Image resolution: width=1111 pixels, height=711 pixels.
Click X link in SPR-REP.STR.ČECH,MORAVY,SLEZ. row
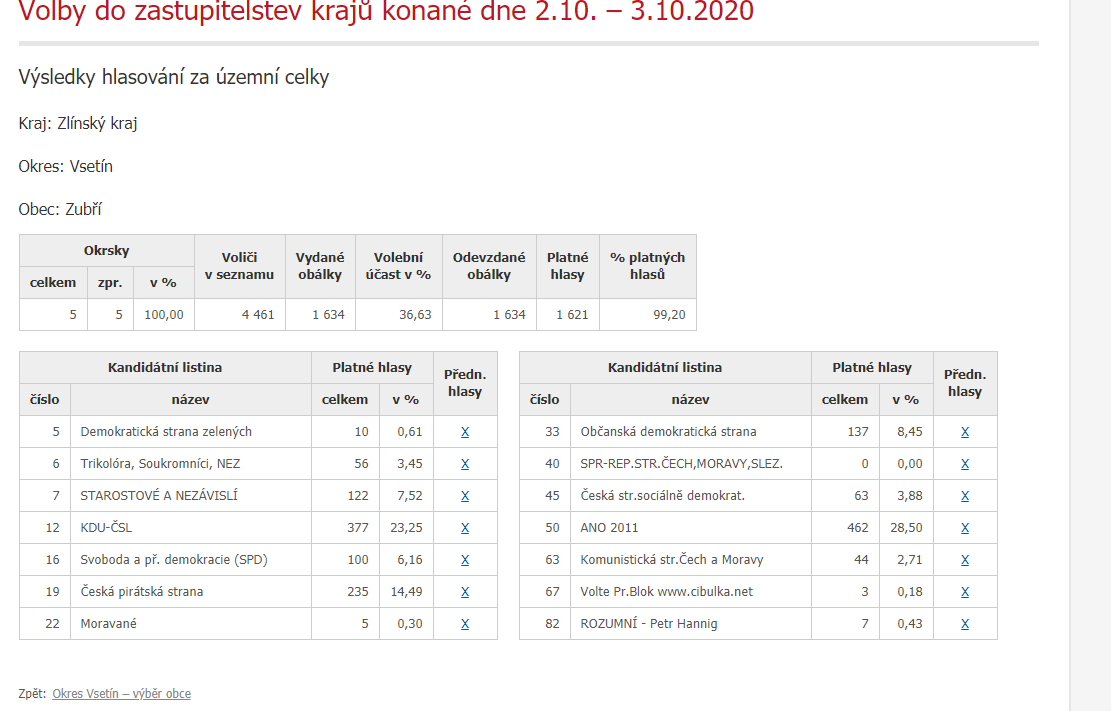click(x=965, y=464)
